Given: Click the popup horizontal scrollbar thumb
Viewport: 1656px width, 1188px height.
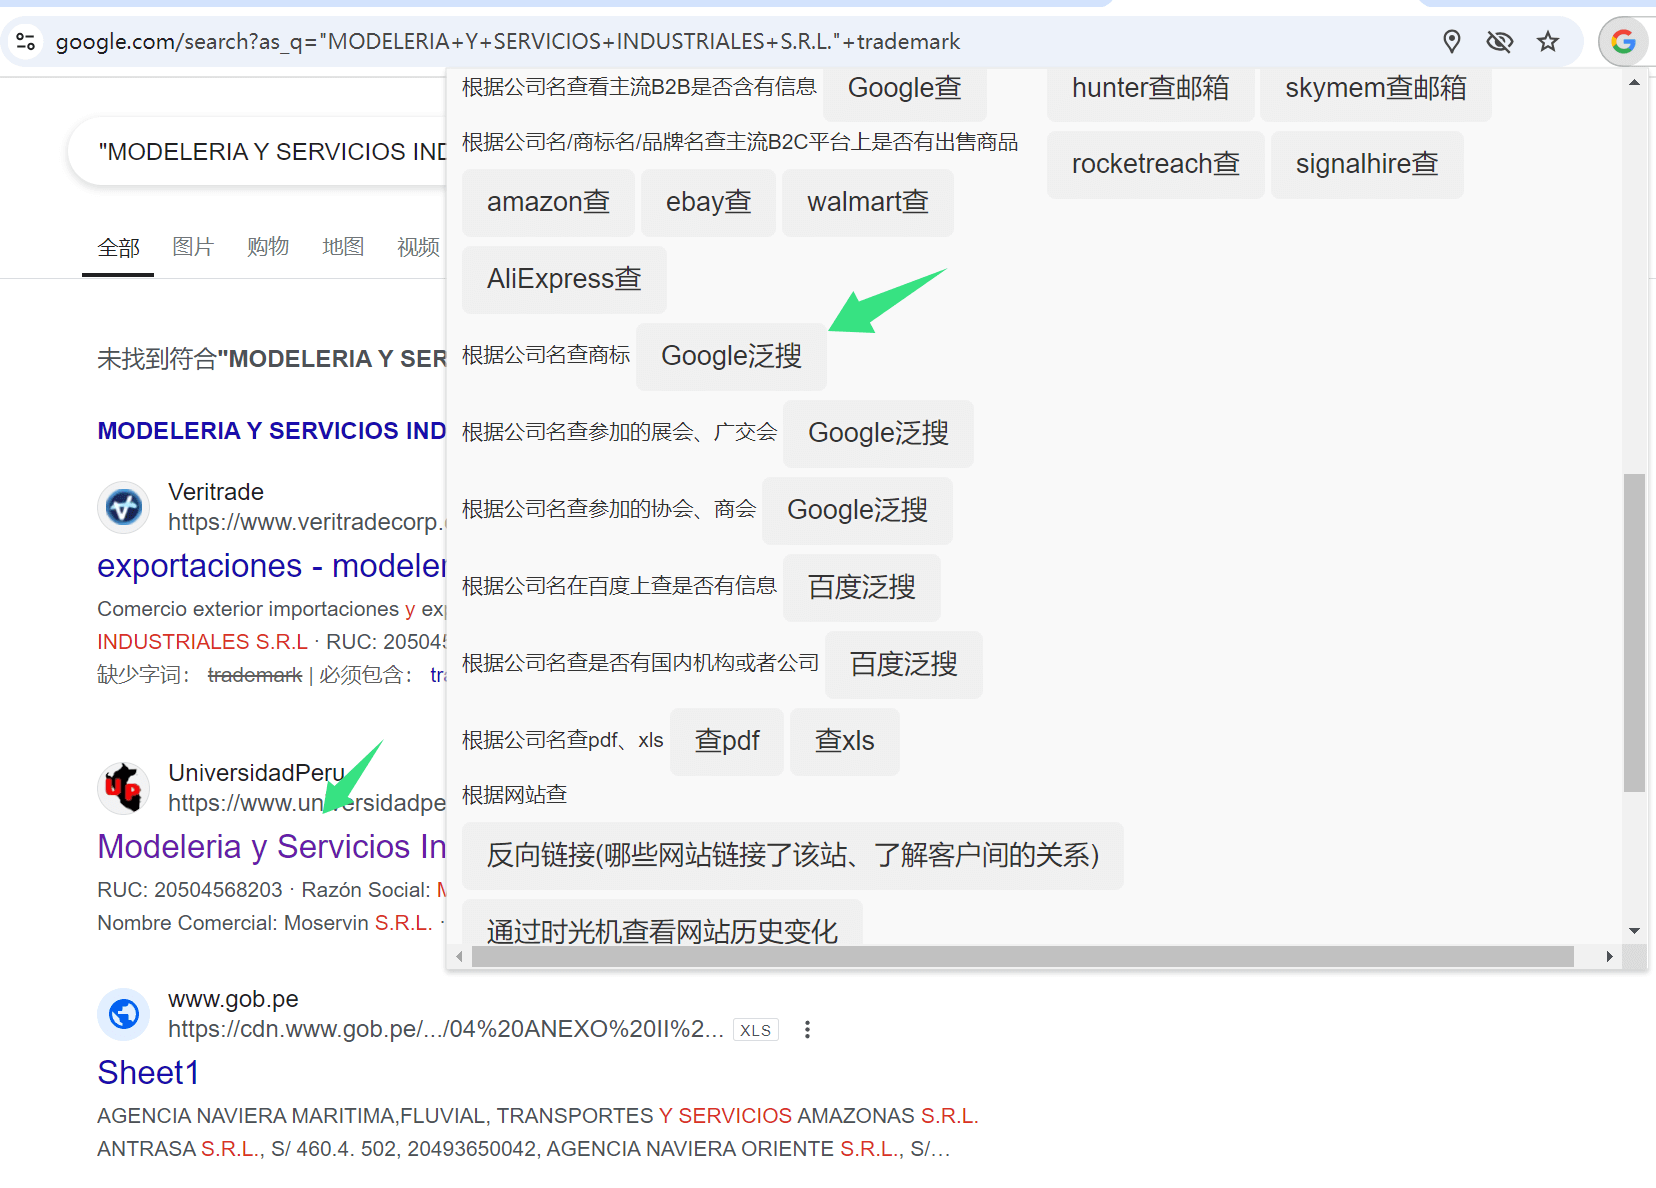Looking at the screenshot, I should [1023, 957].
